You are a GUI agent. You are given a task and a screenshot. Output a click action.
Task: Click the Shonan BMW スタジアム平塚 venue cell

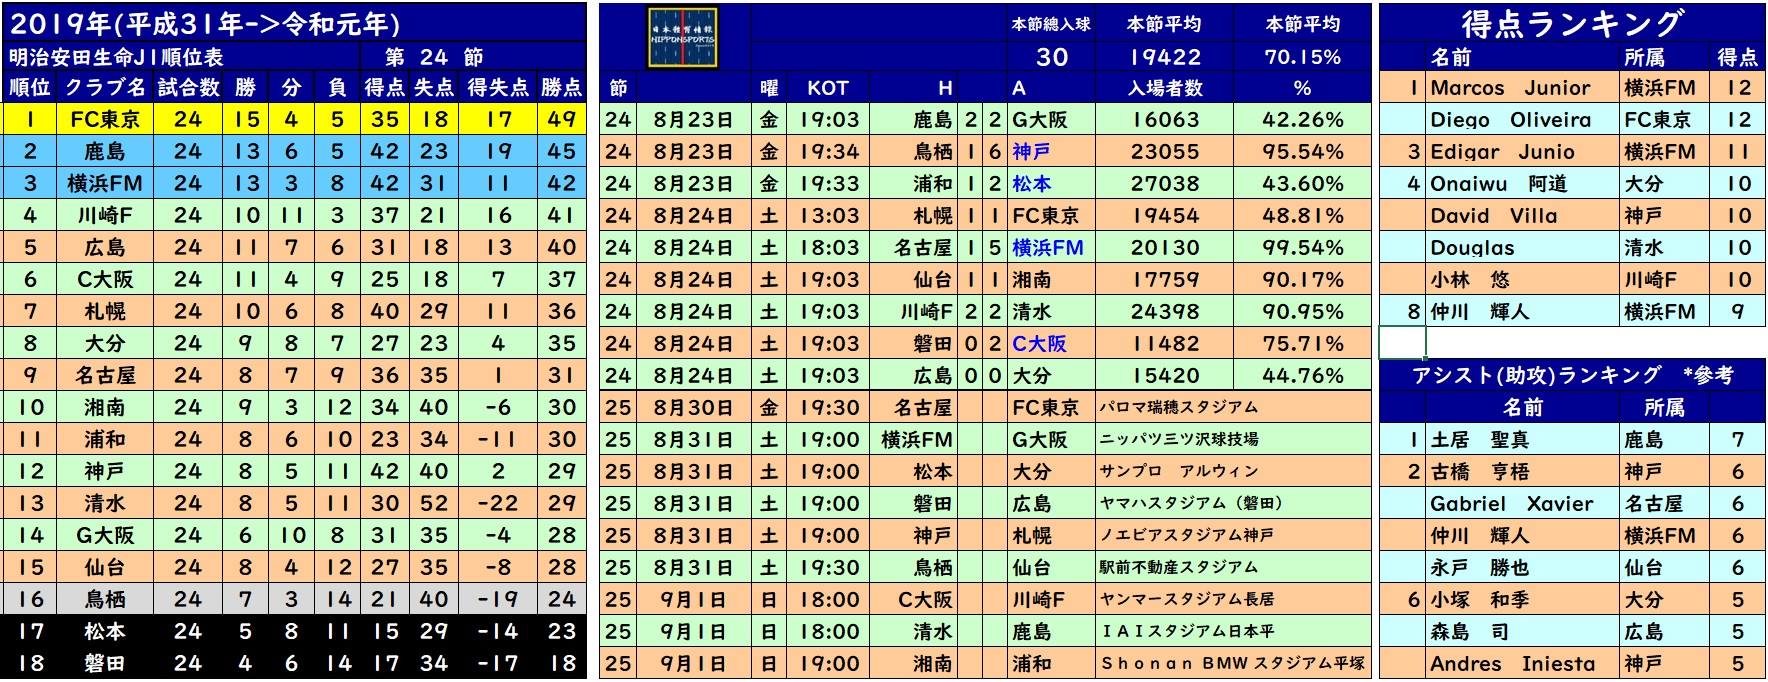pos(1232,664)
